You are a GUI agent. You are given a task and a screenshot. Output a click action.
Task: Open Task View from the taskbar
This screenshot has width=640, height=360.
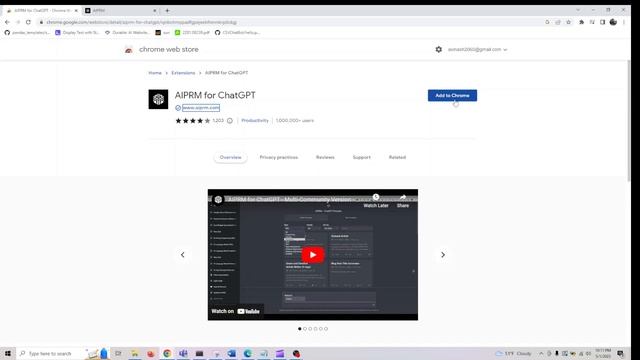click(x=118, y=353)
